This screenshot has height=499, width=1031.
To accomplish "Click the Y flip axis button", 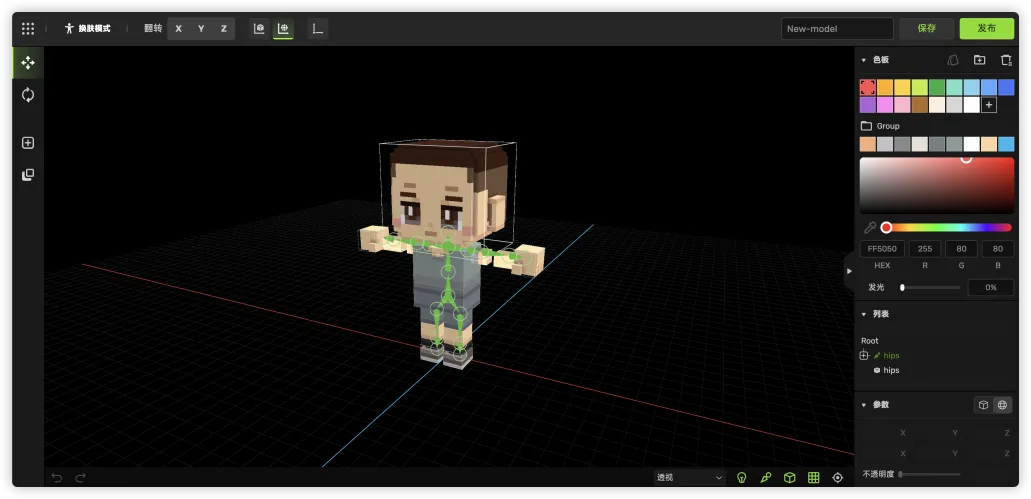I will tap(201, 29).
